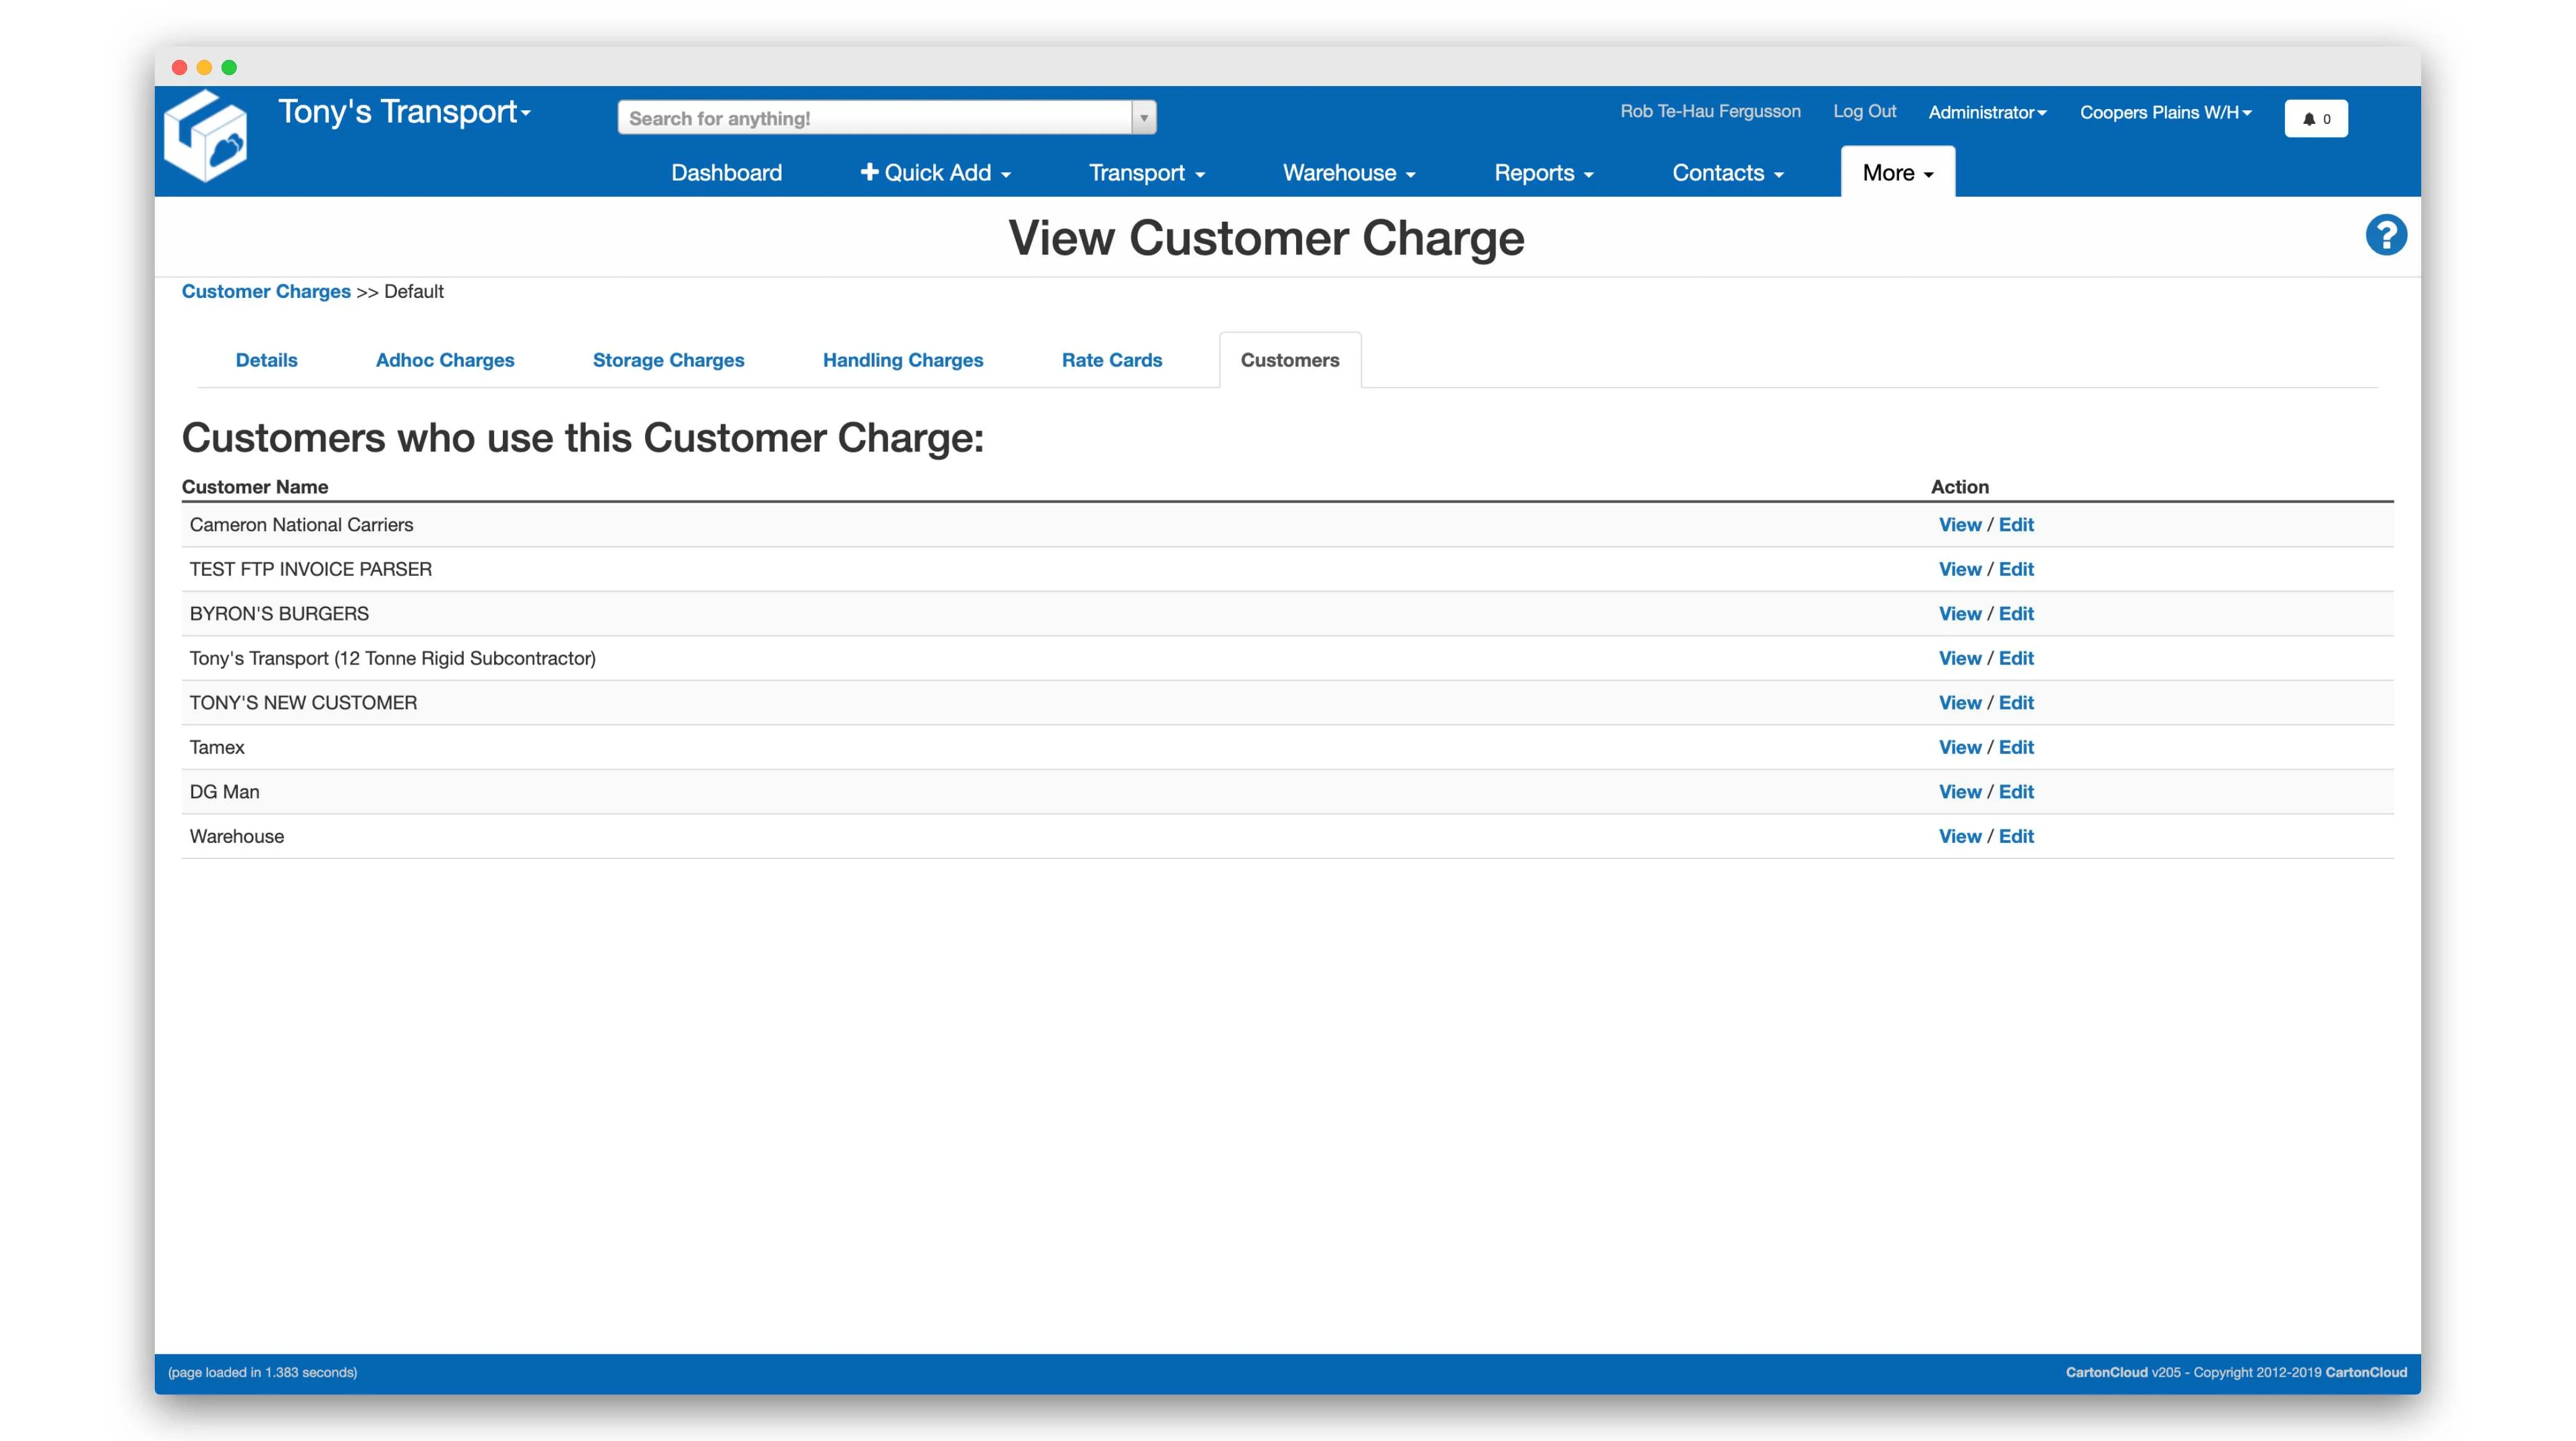Switch to the Storage Charges tab
This screenshot has height=1441, width=2576.
668,360
